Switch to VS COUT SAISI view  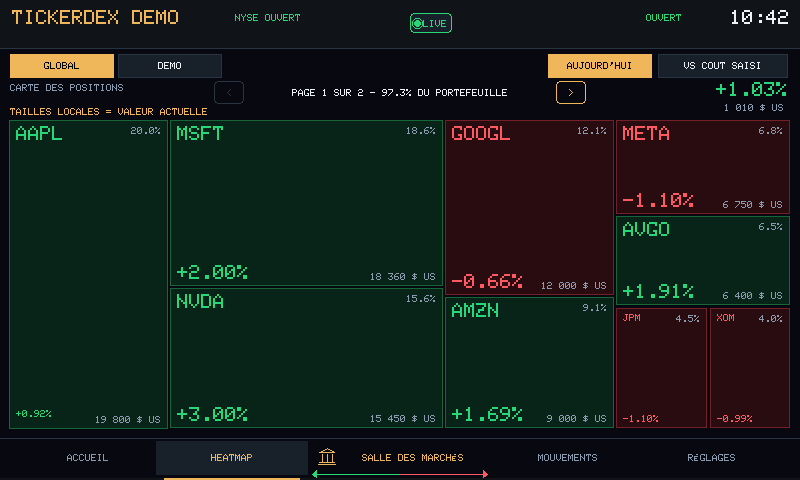[x=722, y=66]
